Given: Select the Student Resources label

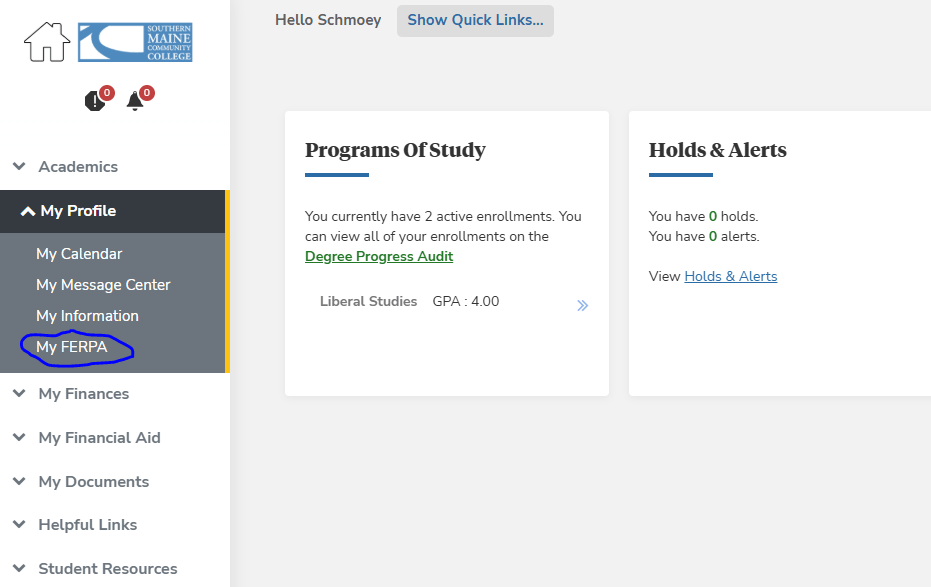Looking at the screenshot, I should [x=108, y=569].
